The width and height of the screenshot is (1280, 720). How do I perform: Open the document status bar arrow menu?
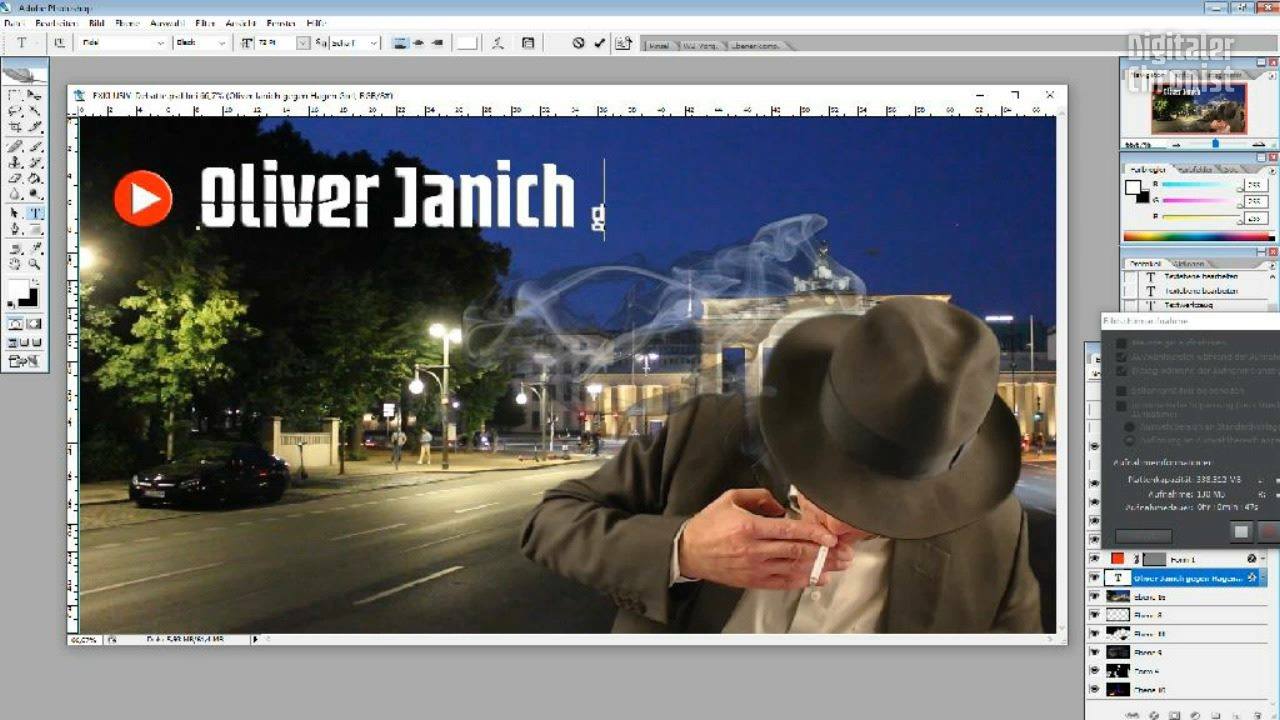[255, 638]
